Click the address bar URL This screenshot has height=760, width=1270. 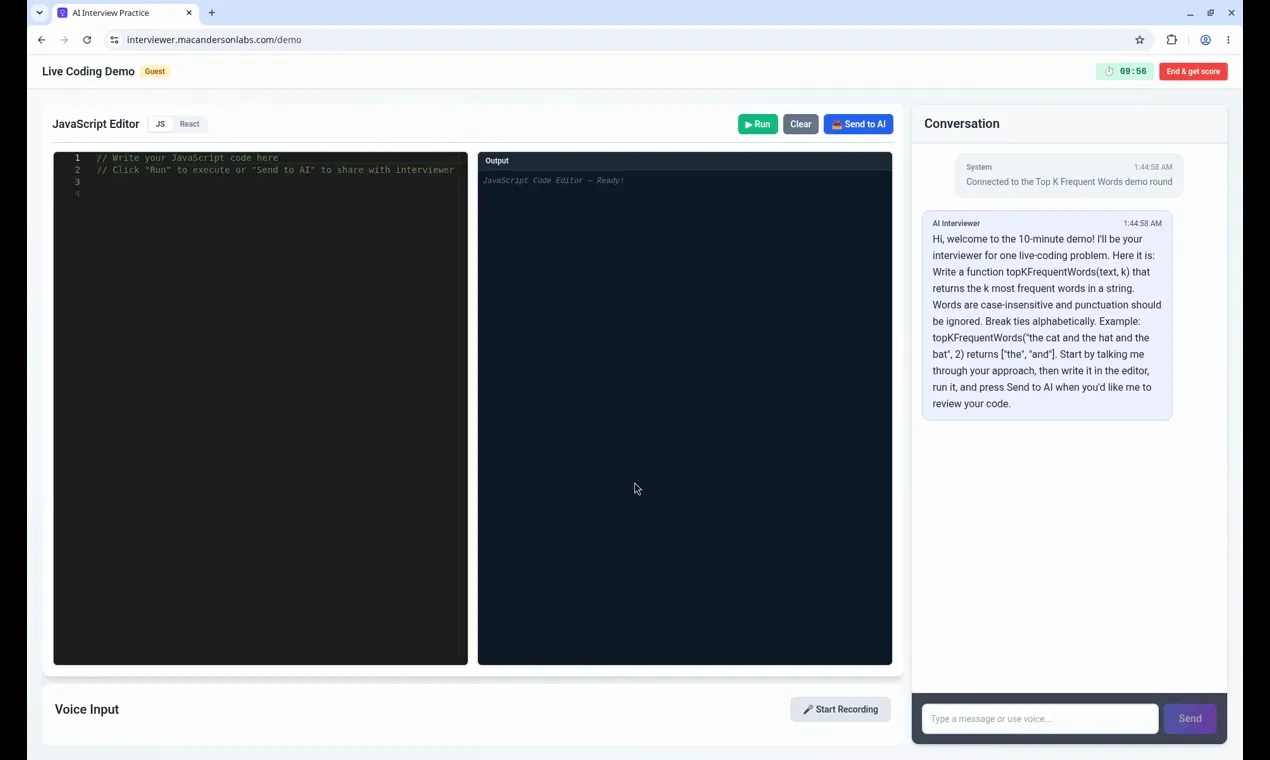coord(214,40)
